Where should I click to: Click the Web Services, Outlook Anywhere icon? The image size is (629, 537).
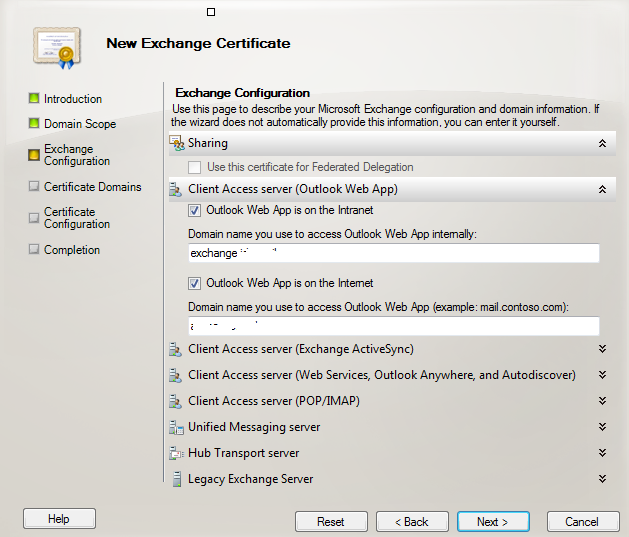click(175, 375)
